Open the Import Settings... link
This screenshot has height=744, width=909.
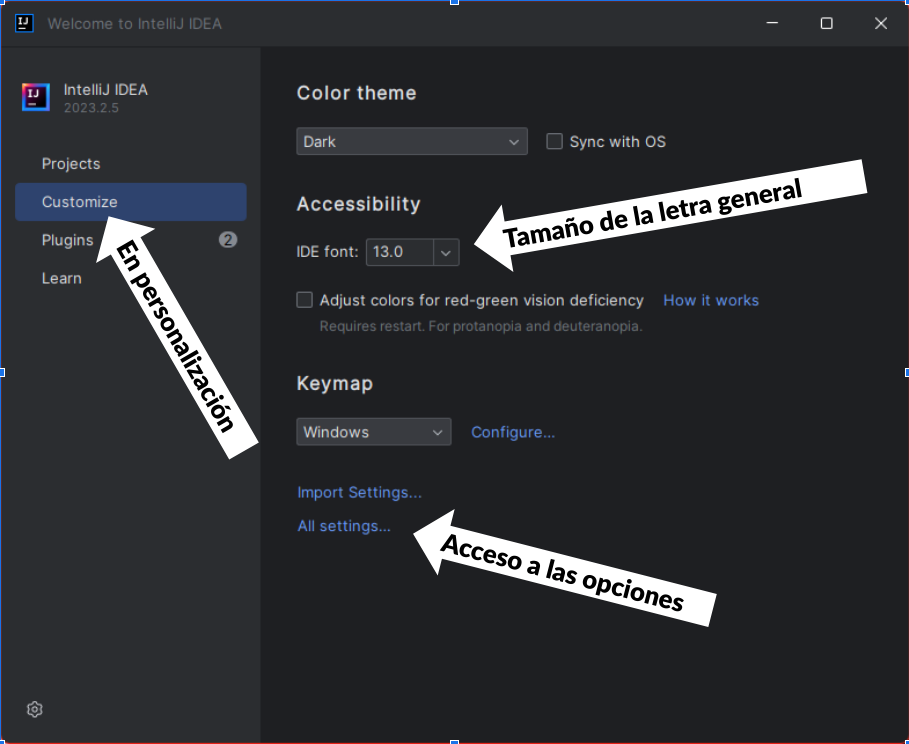point(359,492)
